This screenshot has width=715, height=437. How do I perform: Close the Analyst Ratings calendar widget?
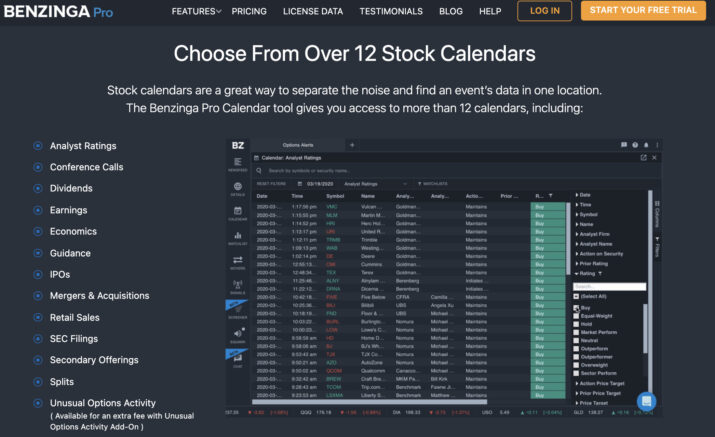[654, 158]
